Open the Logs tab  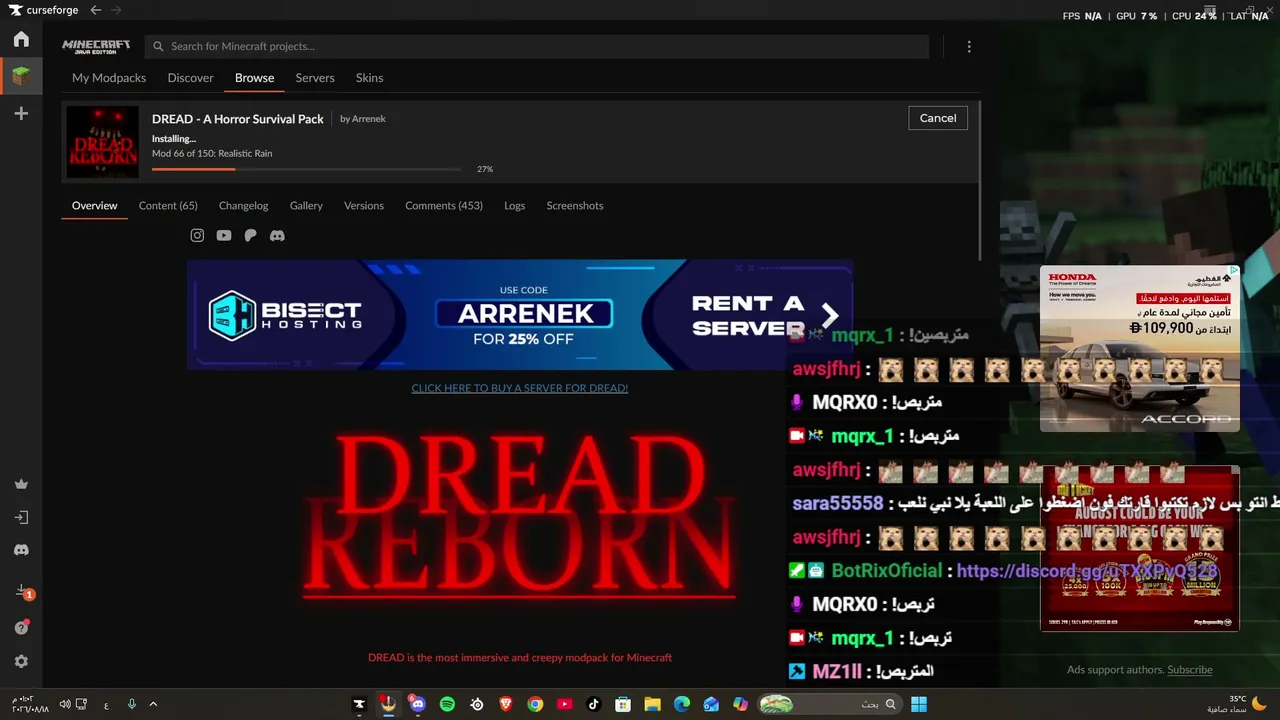515,205
